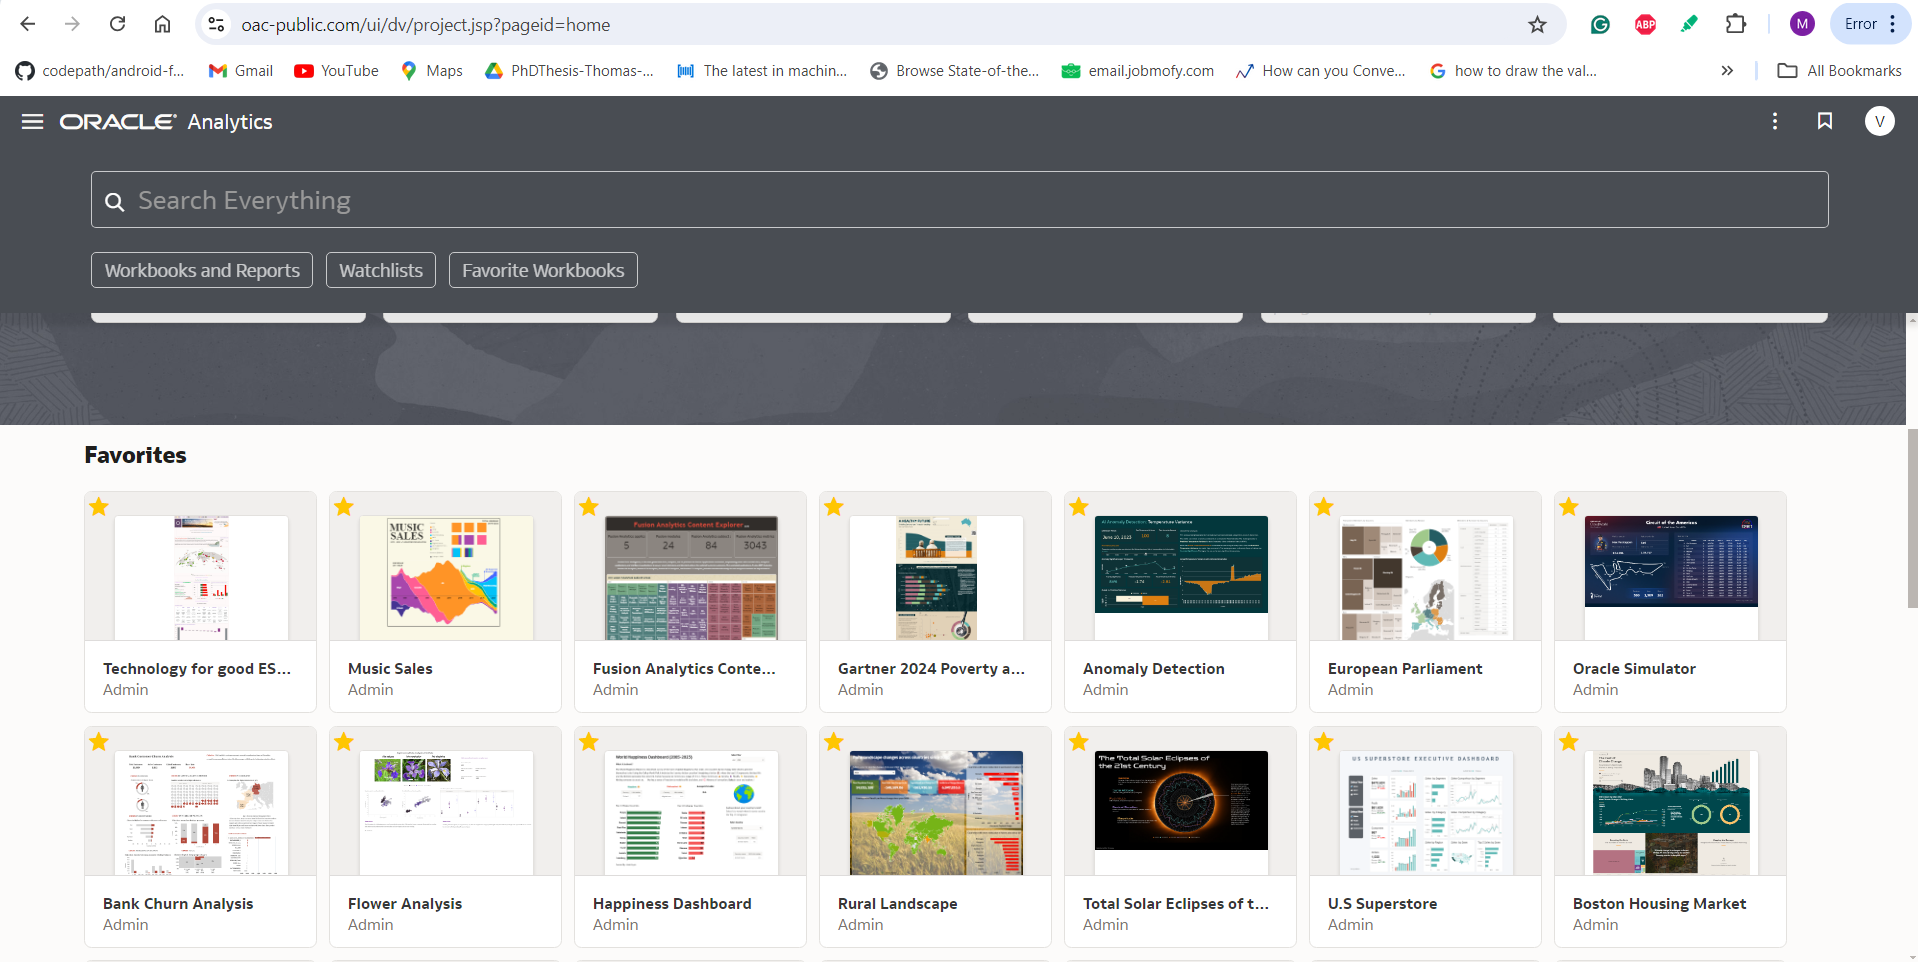
Task: Click the browser Error update button
Action: click(1870, 24)
